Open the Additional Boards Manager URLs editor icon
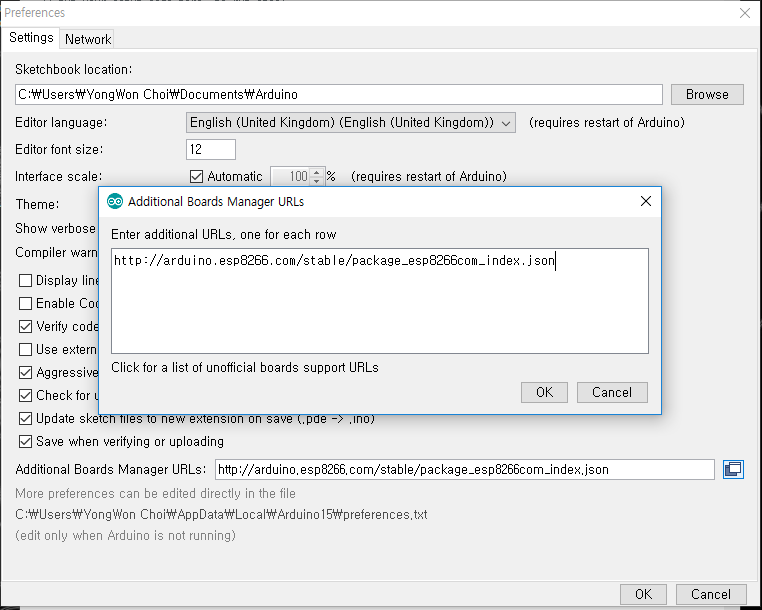The image size is (762, 610). pos(733,469)
